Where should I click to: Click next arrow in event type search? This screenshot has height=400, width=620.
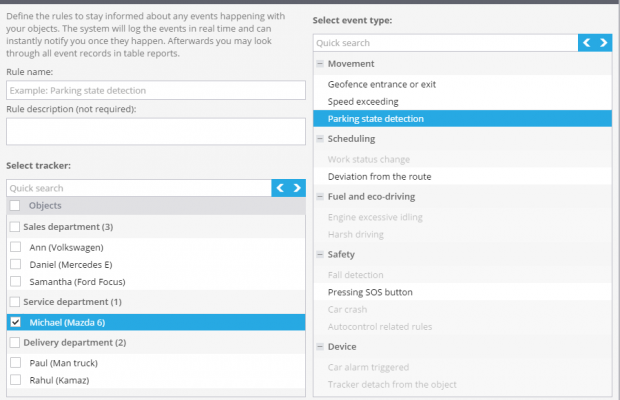tap(603, 43)
